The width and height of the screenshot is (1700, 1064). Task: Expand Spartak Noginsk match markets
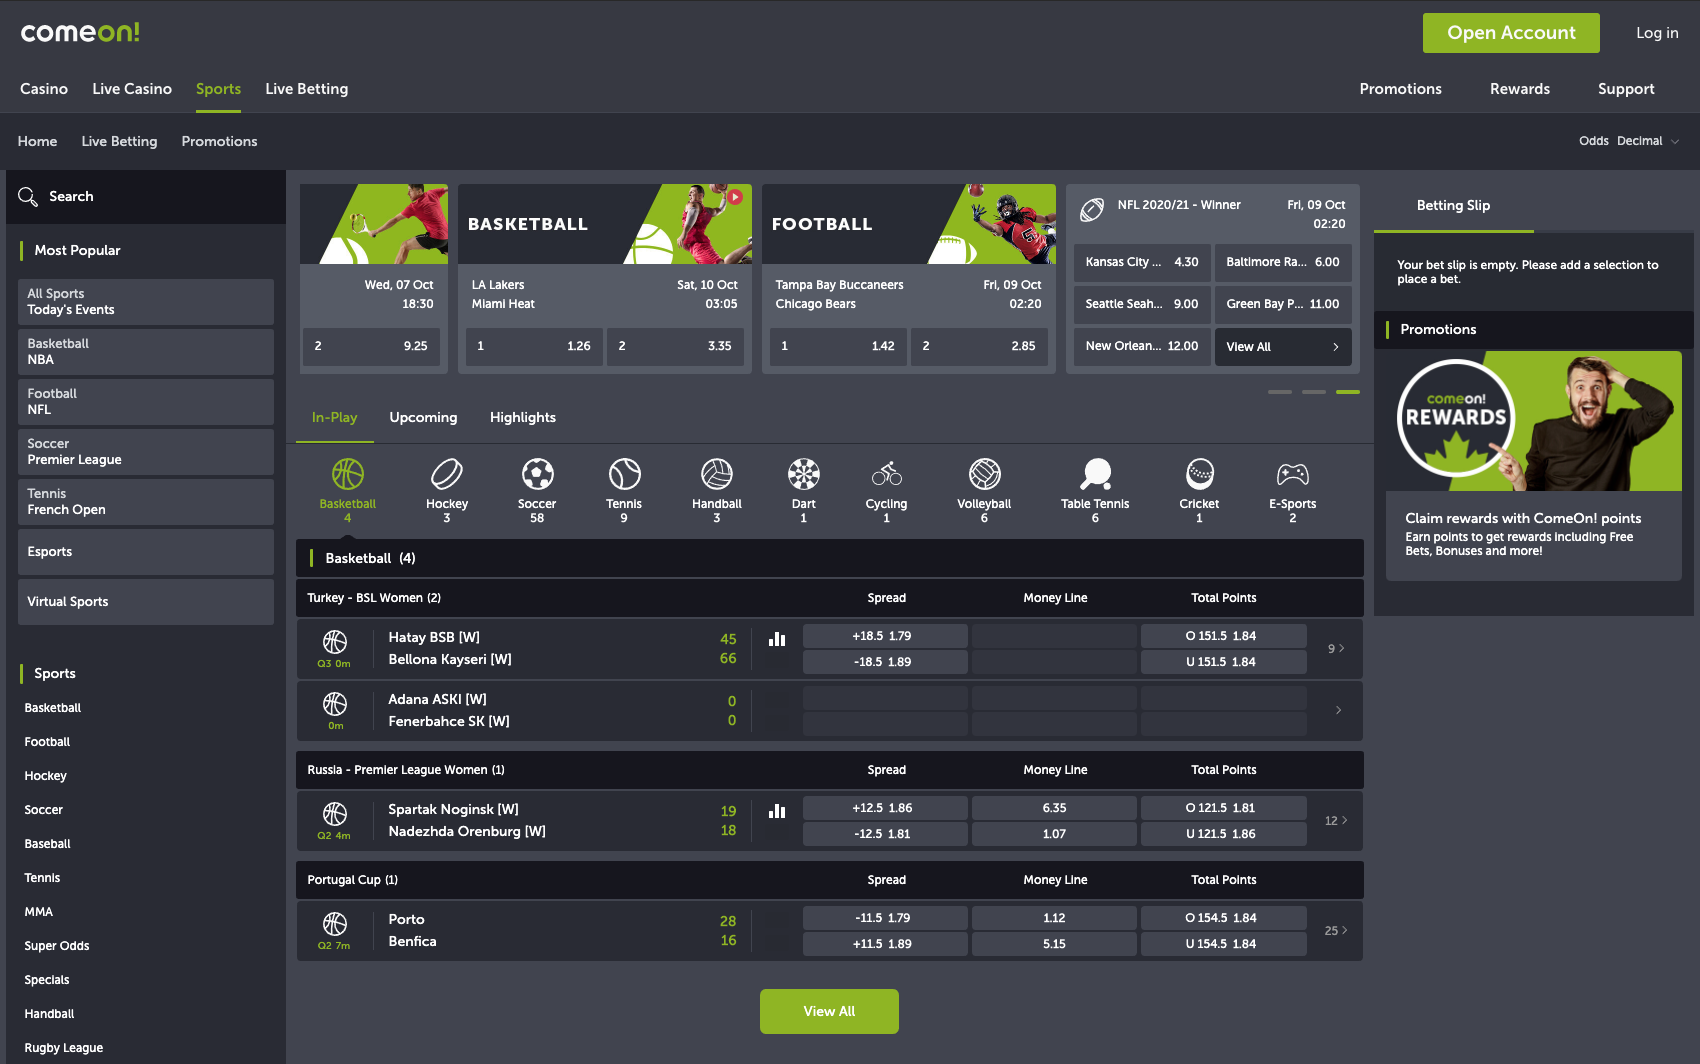[x=1336, y=821]
